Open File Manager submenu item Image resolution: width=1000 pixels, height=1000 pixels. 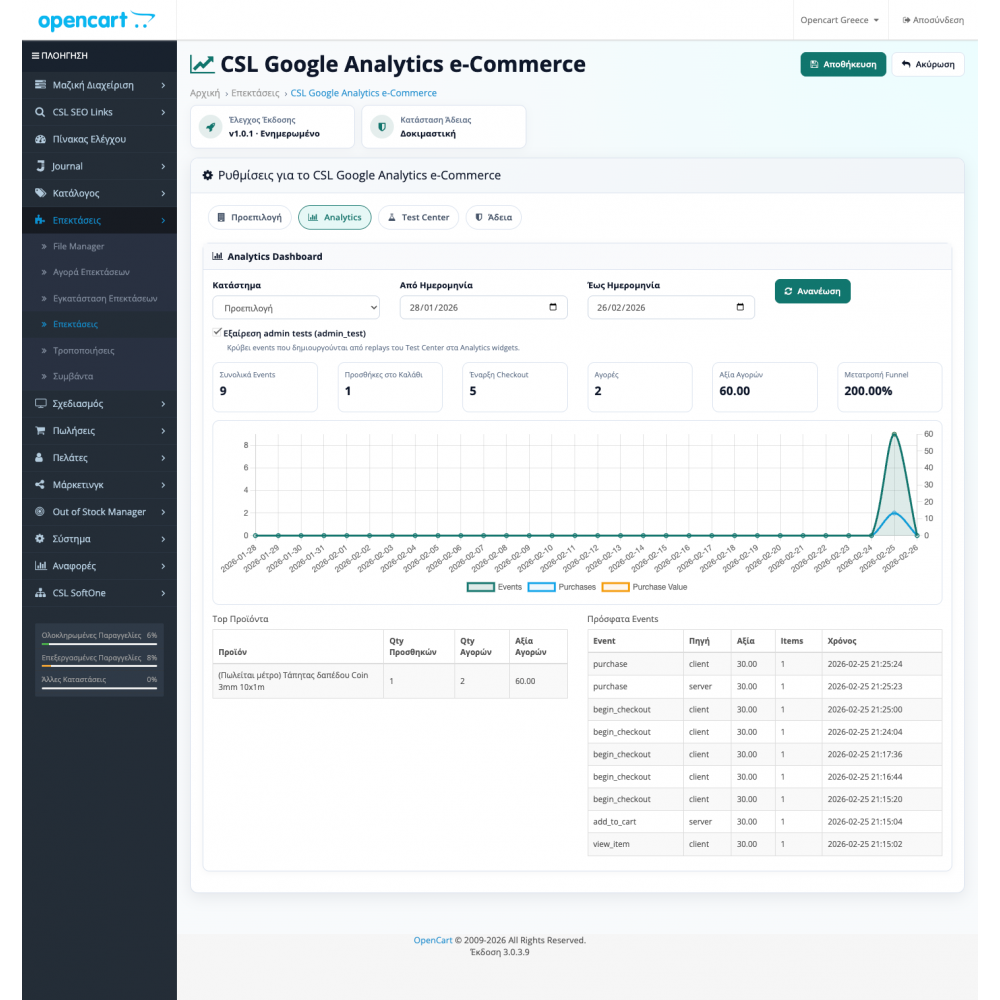[78, 246]
